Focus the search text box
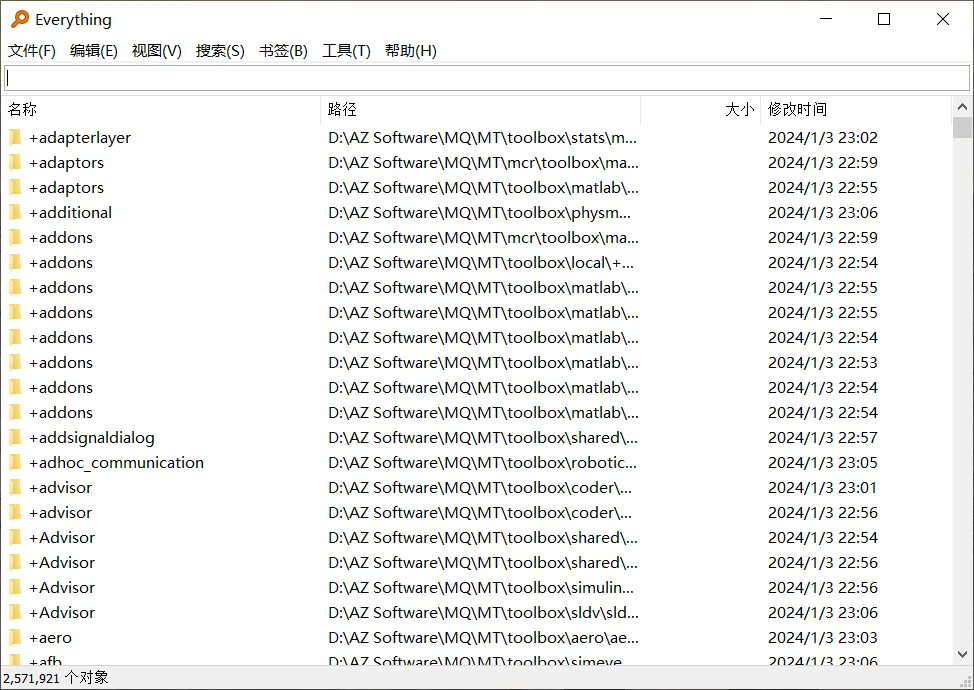The width and height of the screenshot is (974, 690). click(486, 78)
